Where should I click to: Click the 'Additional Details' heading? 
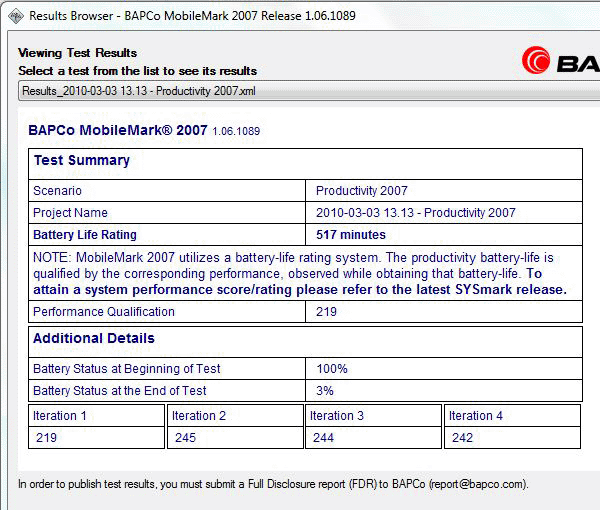tap(94, 338)
